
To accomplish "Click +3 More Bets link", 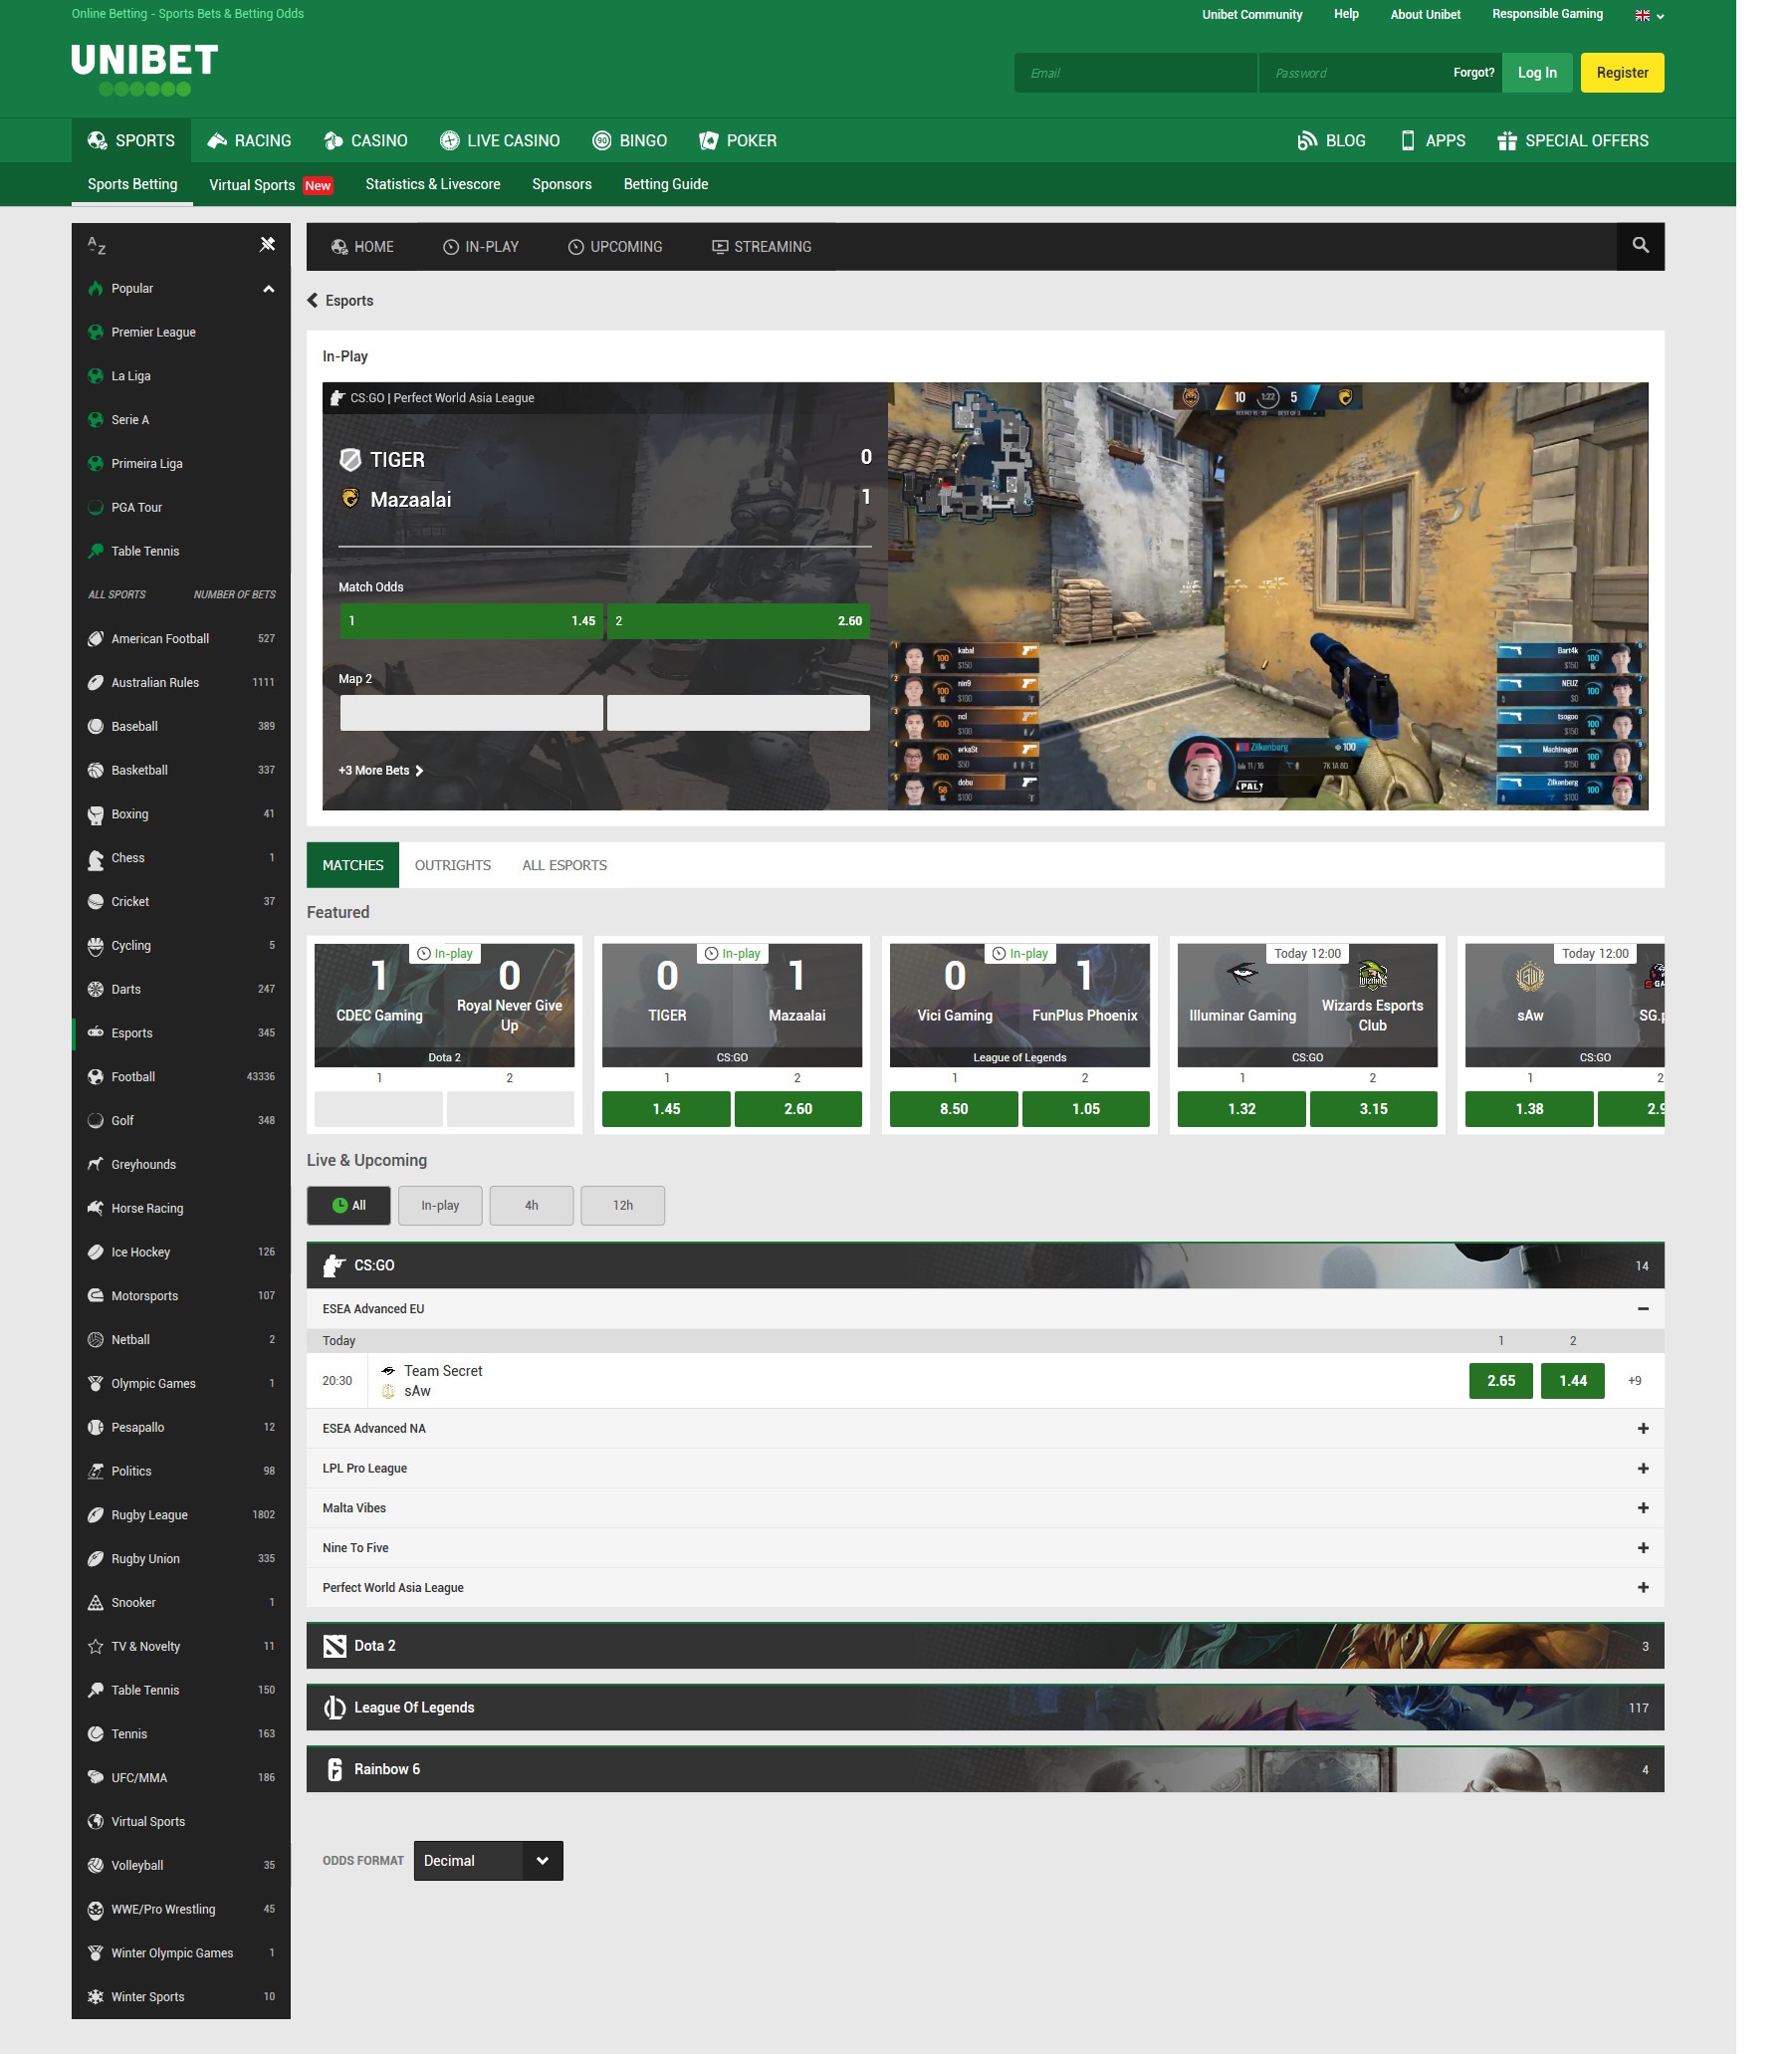I will point(380,771).
